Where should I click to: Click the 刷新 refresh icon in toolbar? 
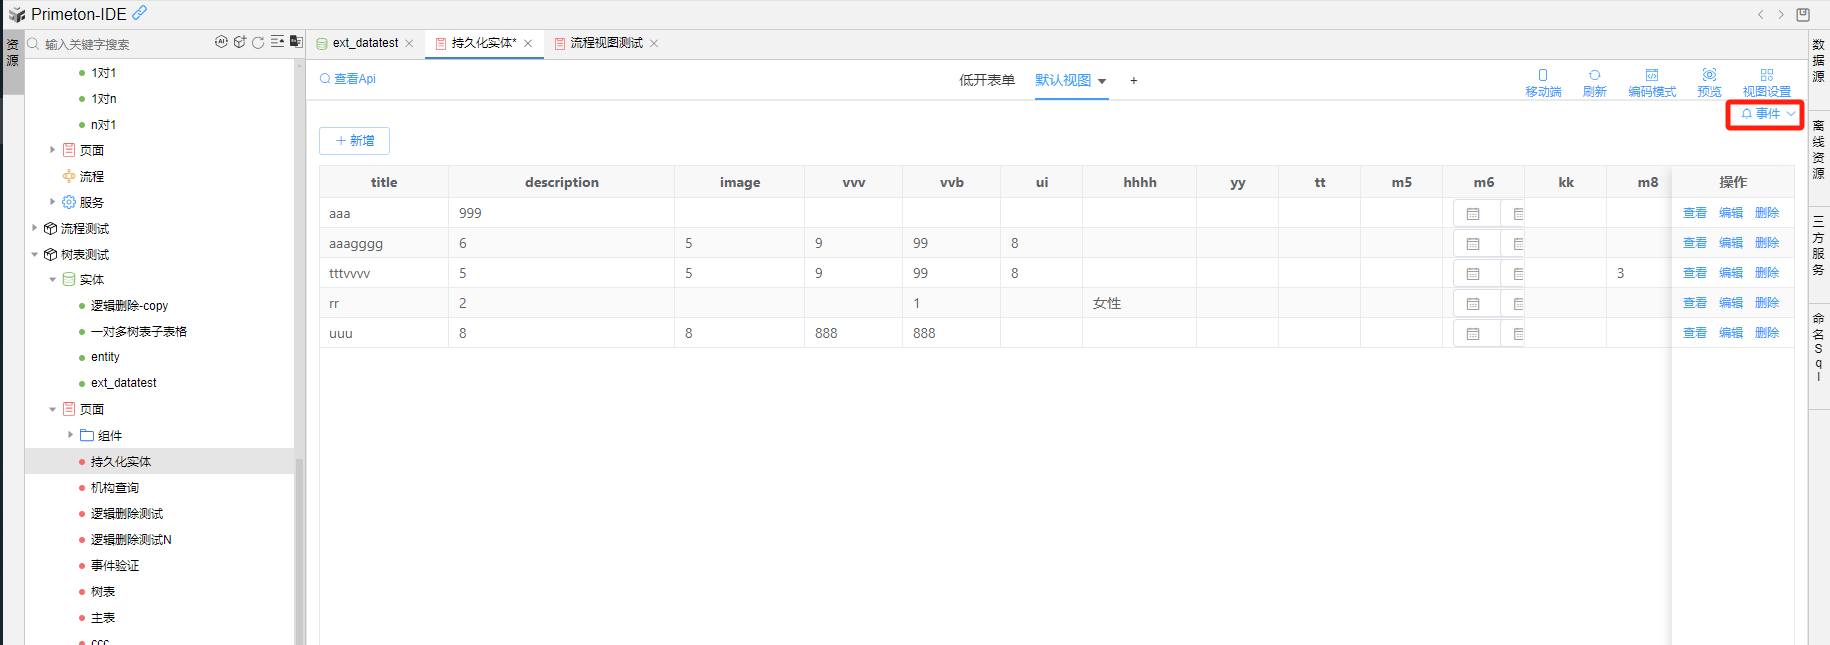click(1594, 82)
